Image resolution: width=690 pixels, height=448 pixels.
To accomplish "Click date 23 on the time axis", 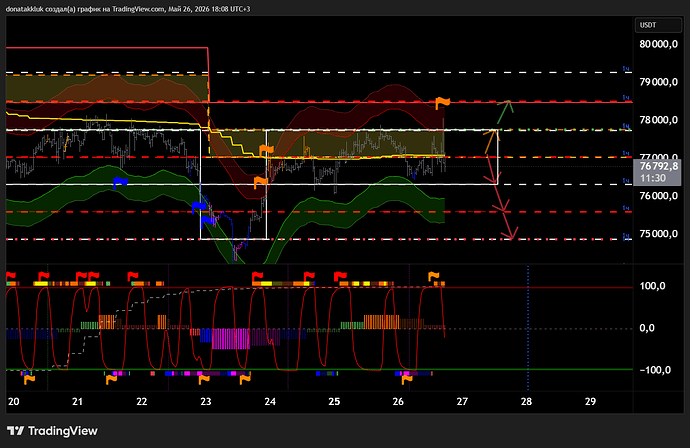I will tap(206, 401).
